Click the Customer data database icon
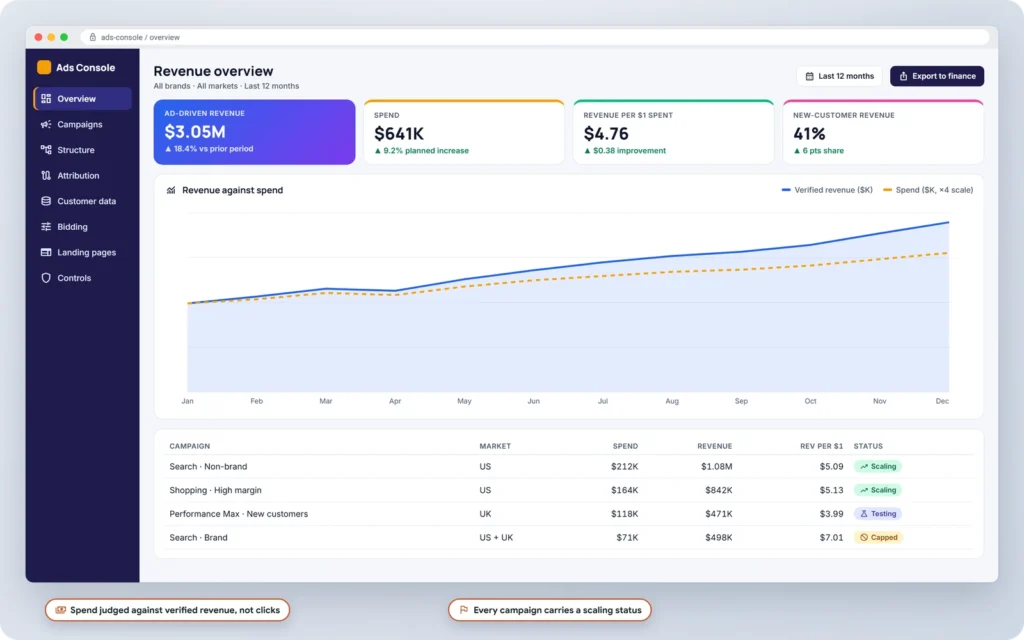The width and height of the screenshot is (1024, 640). tap(46, 201)
